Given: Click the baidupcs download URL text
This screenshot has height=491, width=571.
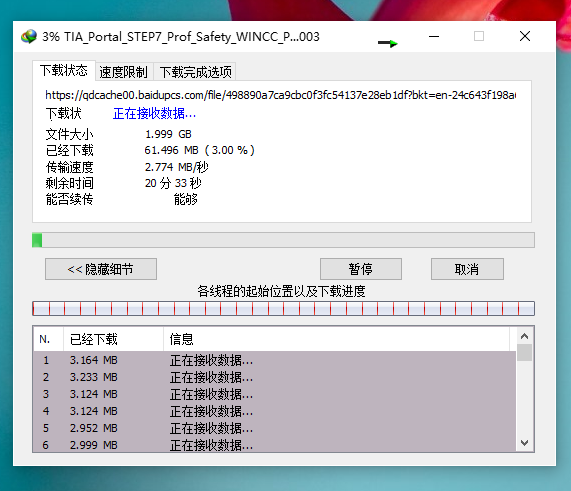Looking at the screenshot, I should 280,95.
